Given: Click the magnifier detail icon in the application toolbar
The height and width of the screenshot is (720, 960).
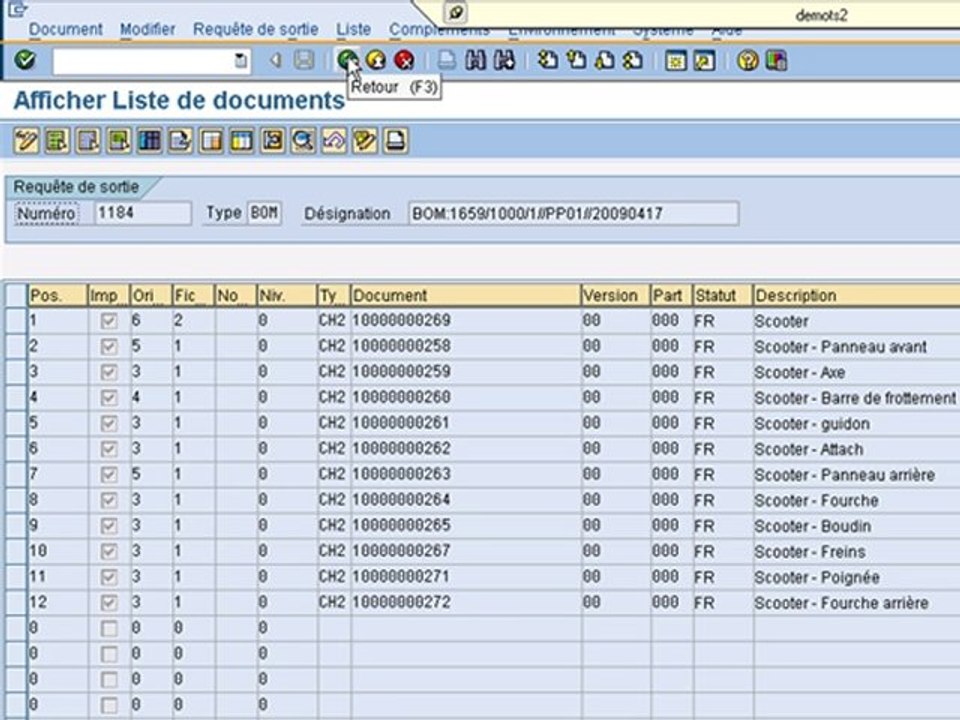Looking at the screenshot, I should coord(303,141).
